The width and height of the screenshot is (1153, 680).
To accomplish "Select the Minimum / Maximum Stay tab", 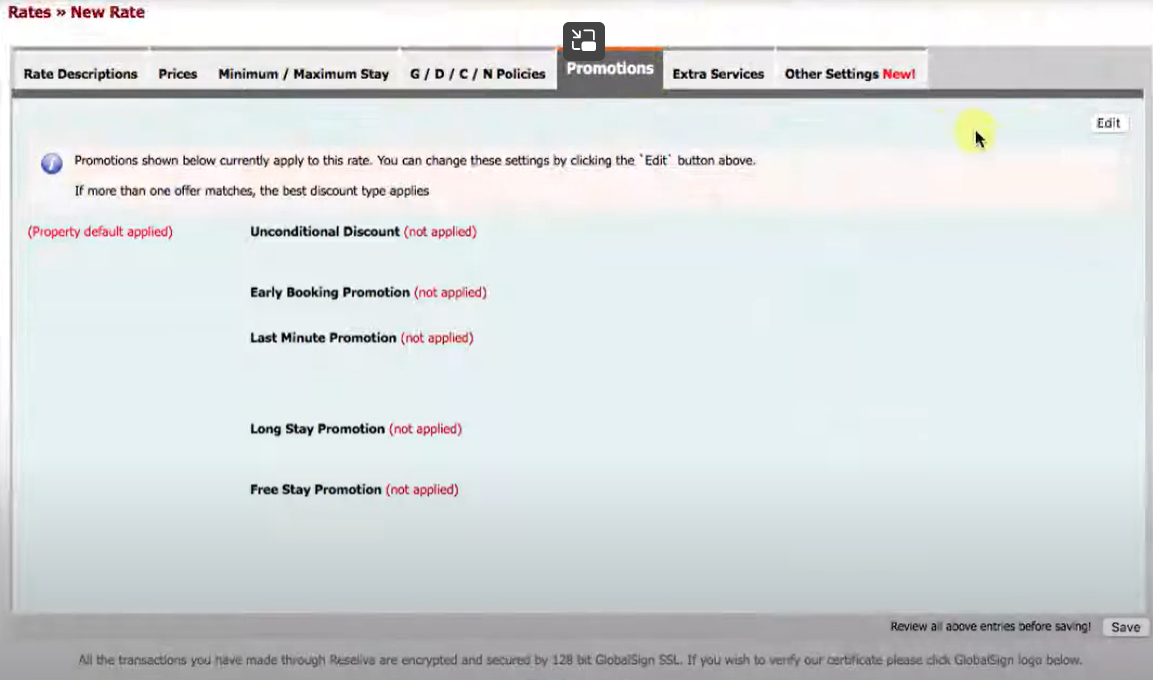I will [x=304, y=74].
